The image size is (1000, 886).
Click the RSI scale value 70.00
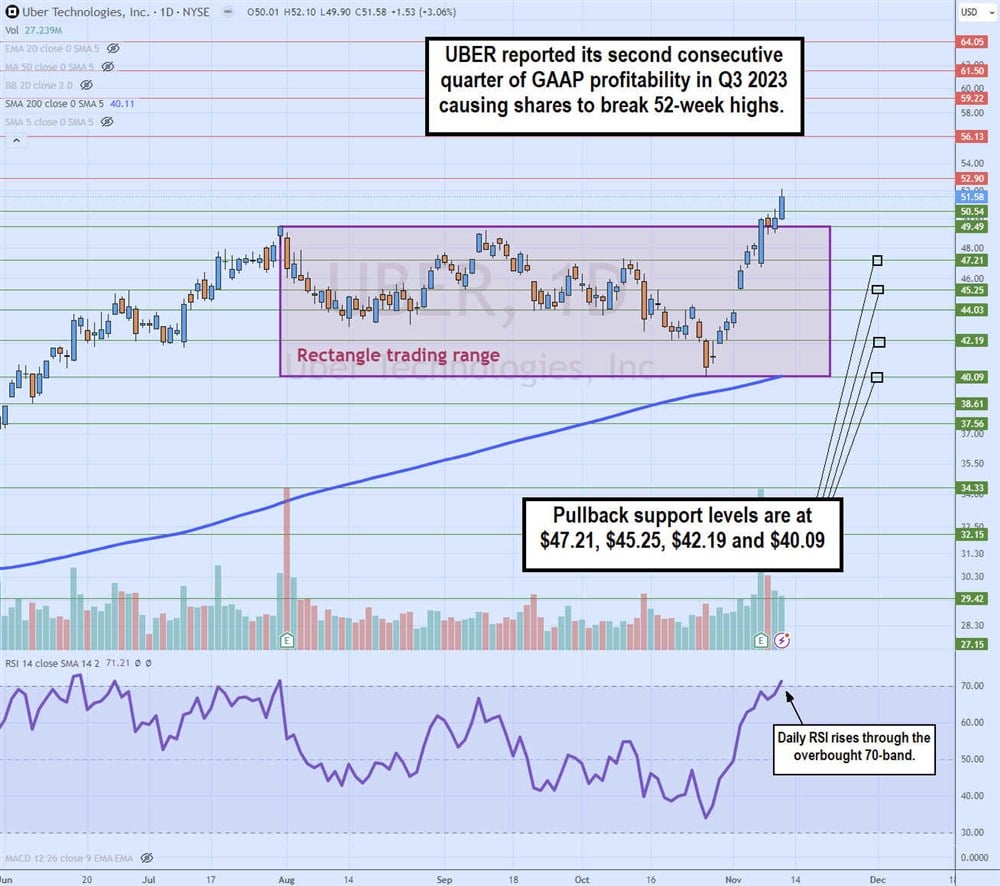pyautogui.click(x=972, y=686)
